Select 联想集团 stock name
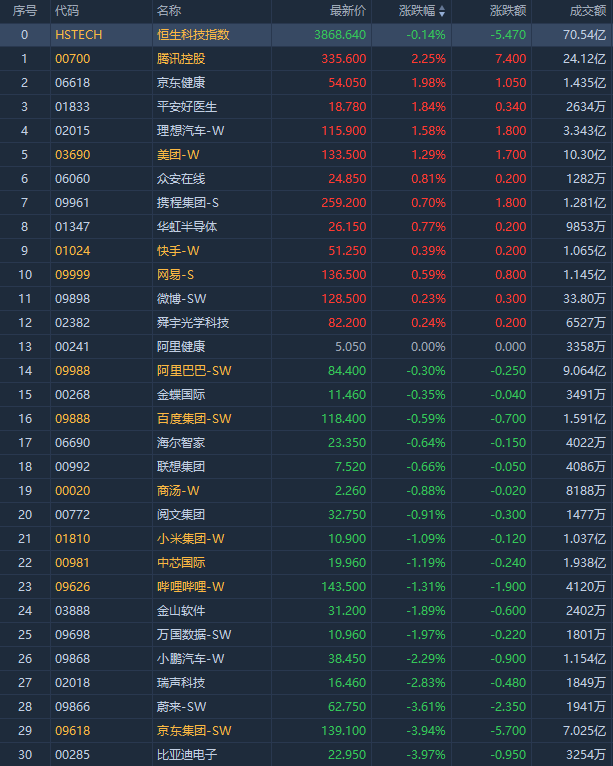Viewport: 613px width, 766px height. coord(181,466)
